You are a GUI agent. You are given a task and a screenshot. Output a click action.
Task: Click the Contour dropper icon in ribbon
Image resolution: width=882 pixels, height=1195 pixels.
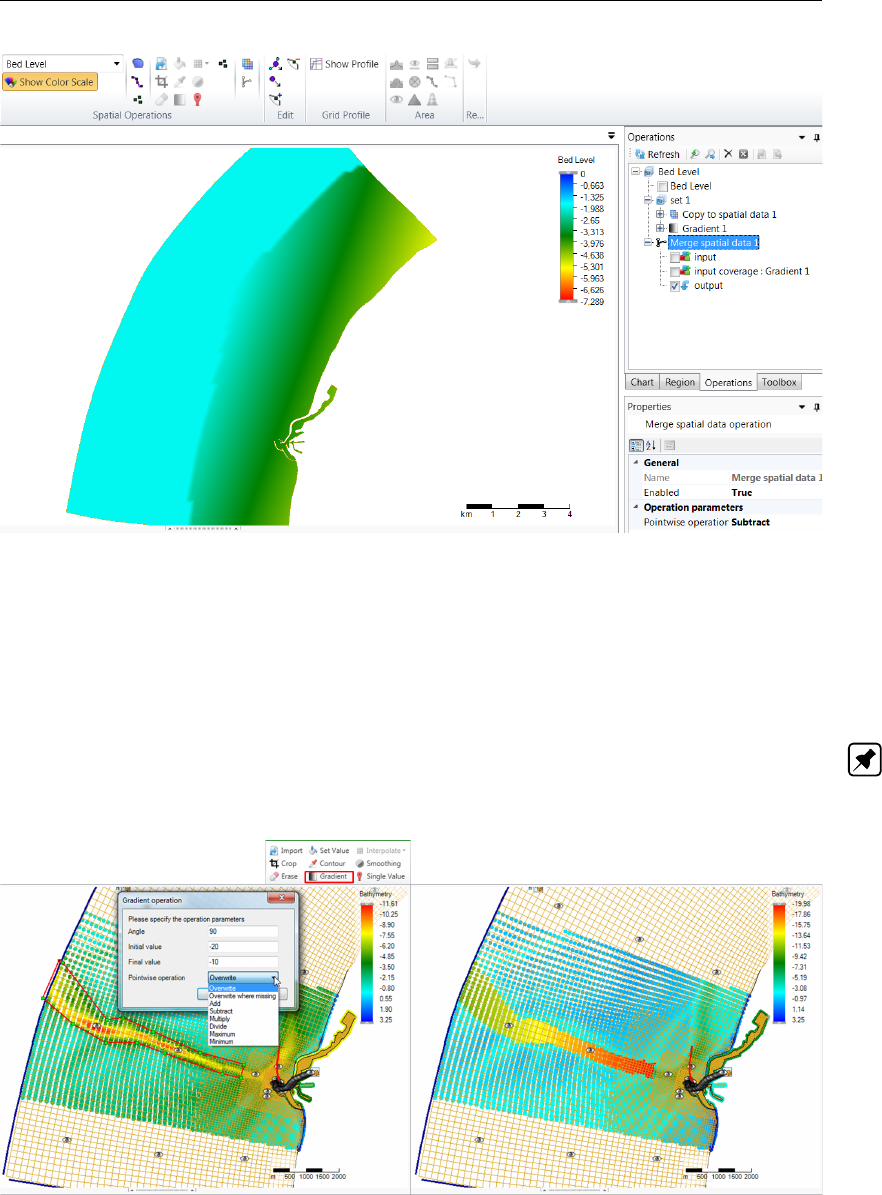180,82
